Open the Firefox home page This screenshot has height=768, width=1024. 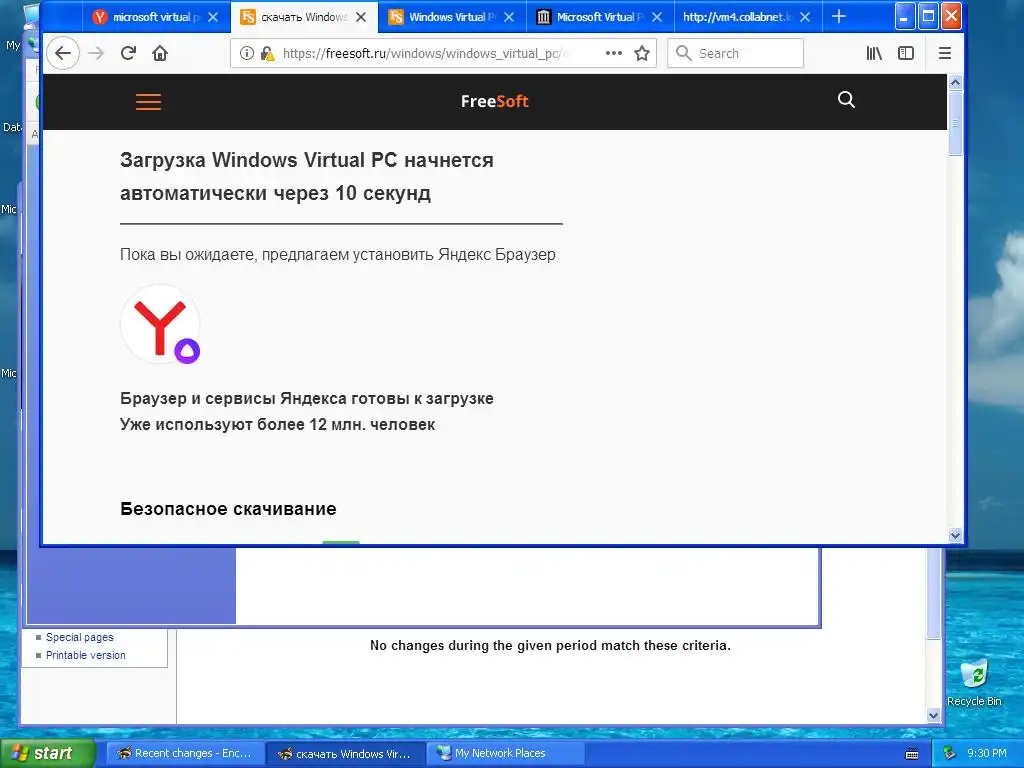tap(160, 53)
